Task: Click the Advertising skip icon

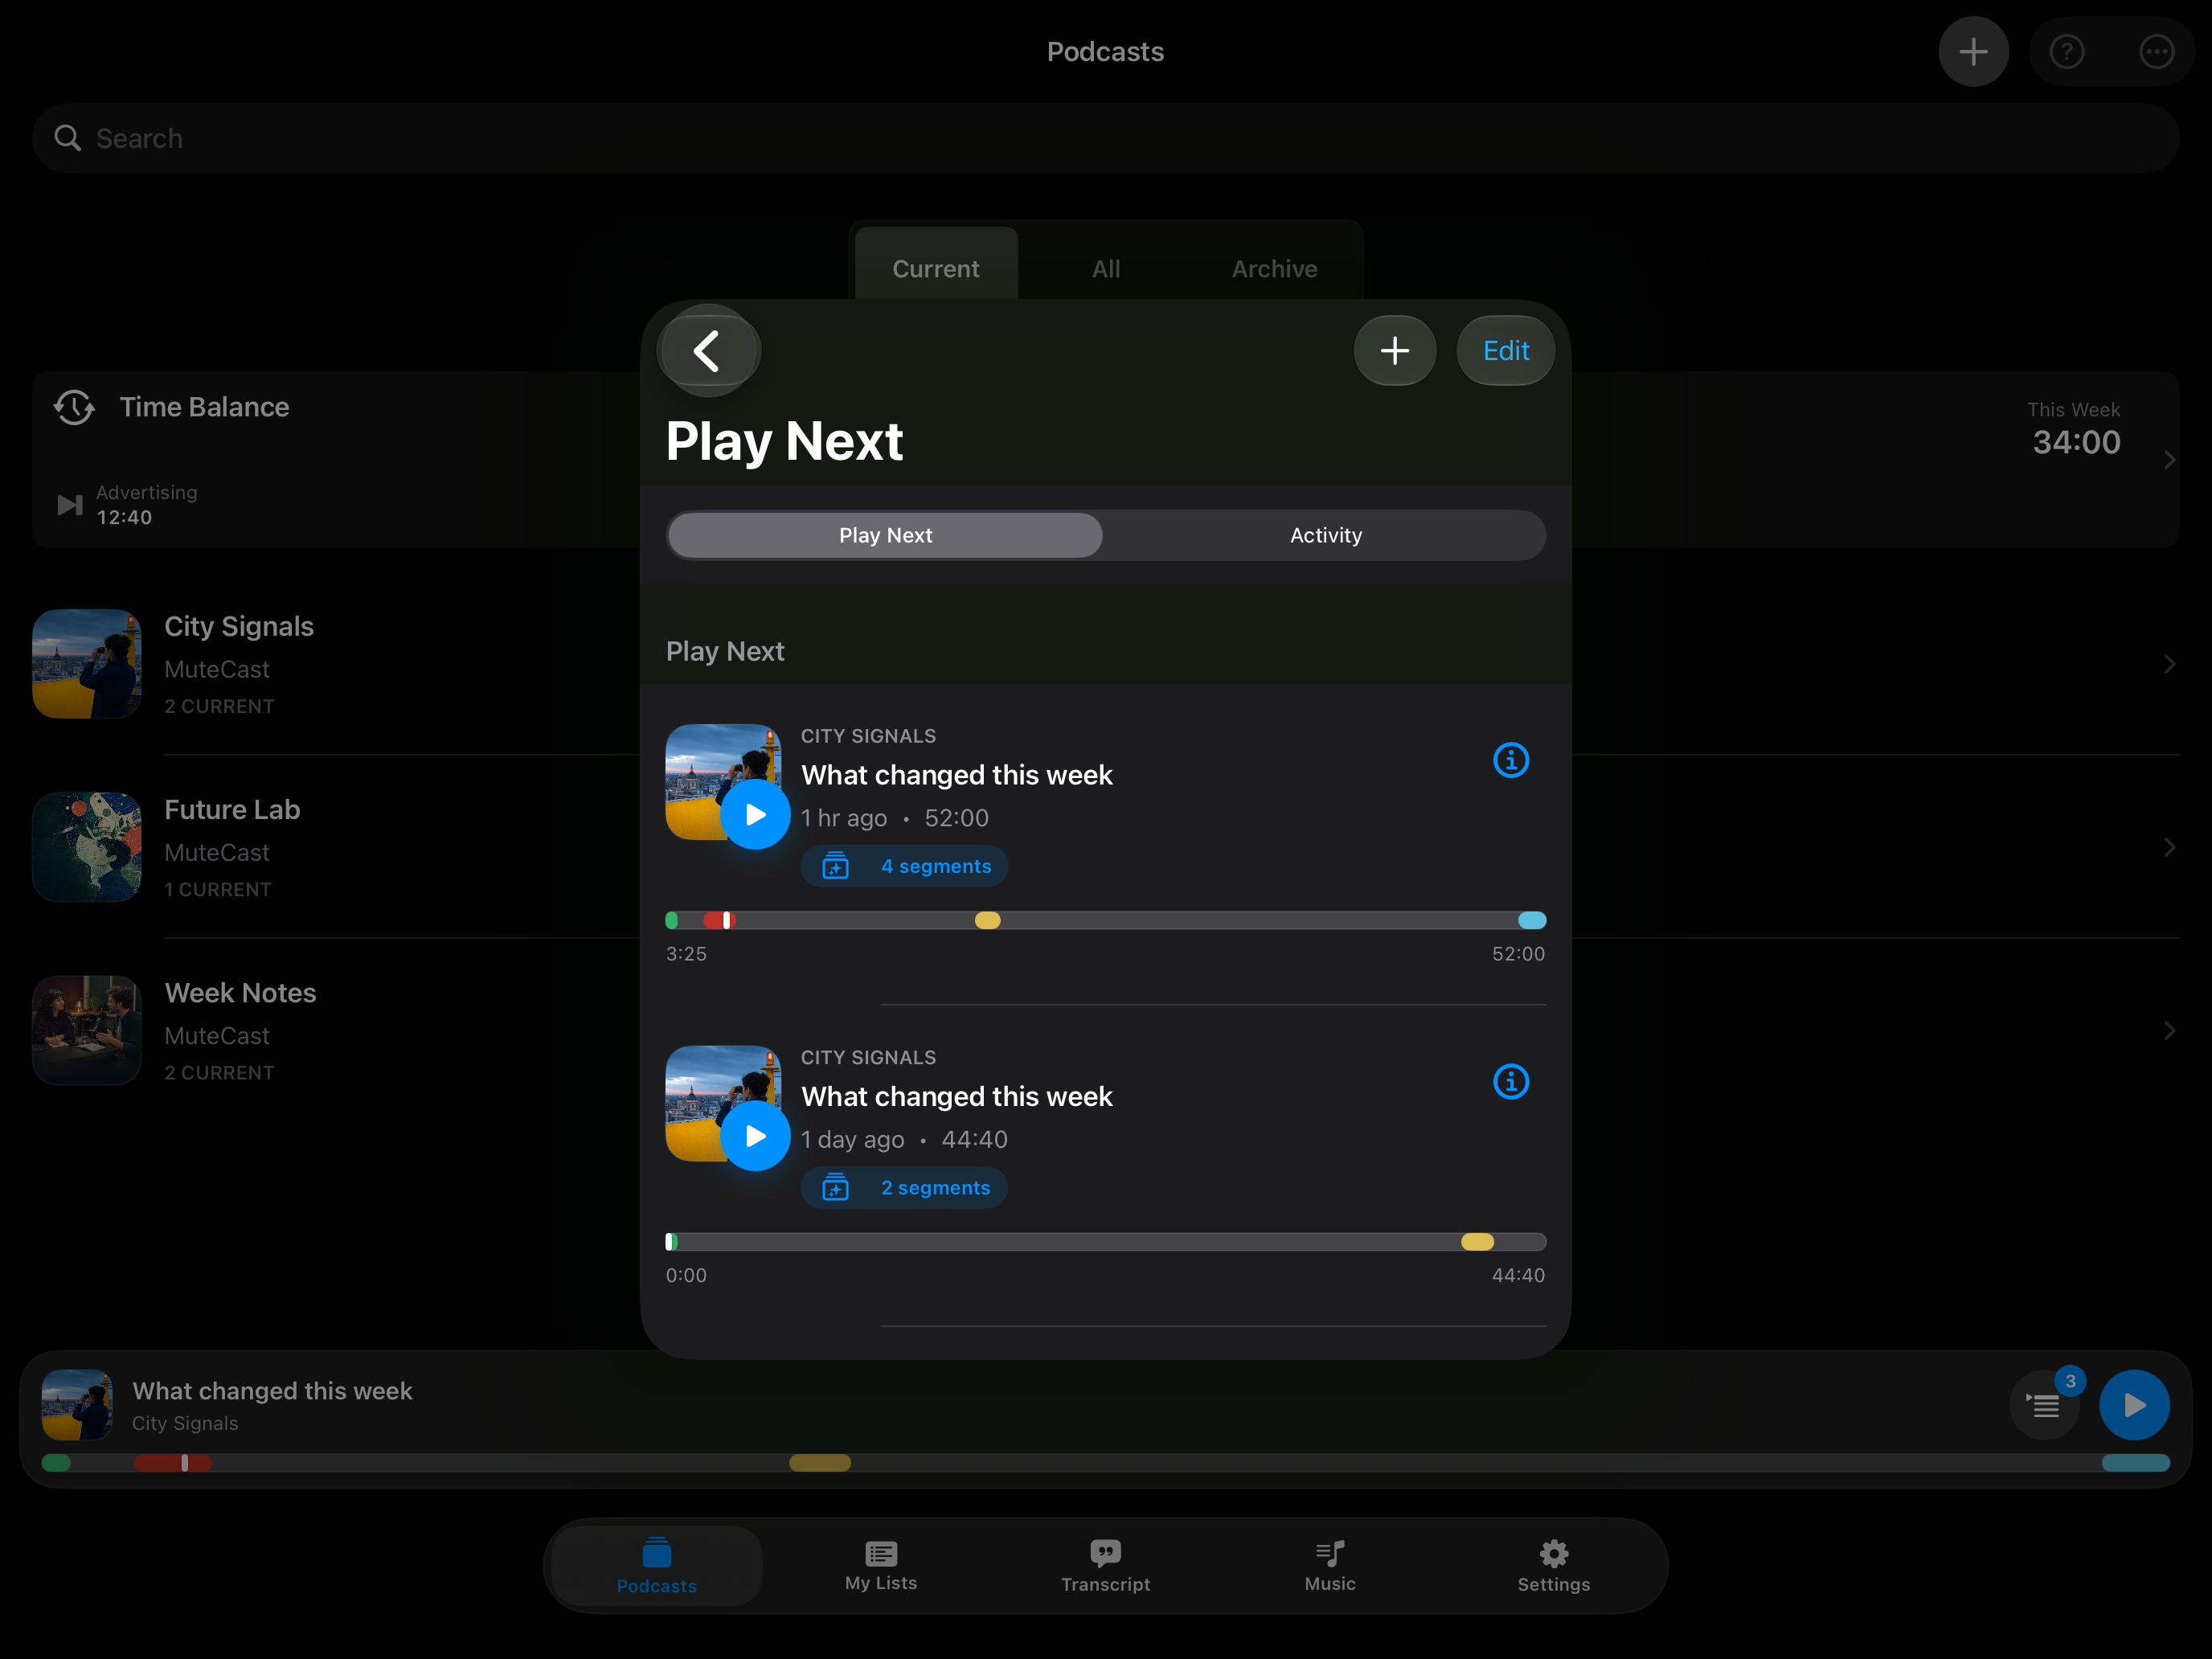Action: (x=70, y=505)
